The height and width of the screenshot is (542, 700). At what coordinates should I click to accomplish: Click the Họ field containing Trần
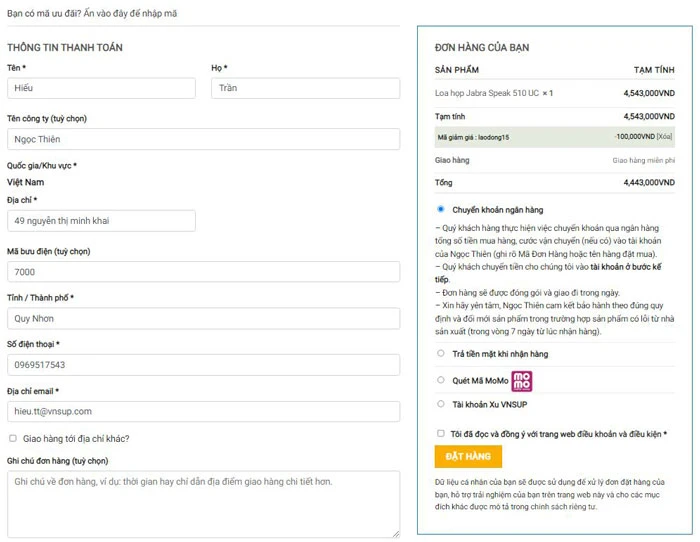point(305,88)
